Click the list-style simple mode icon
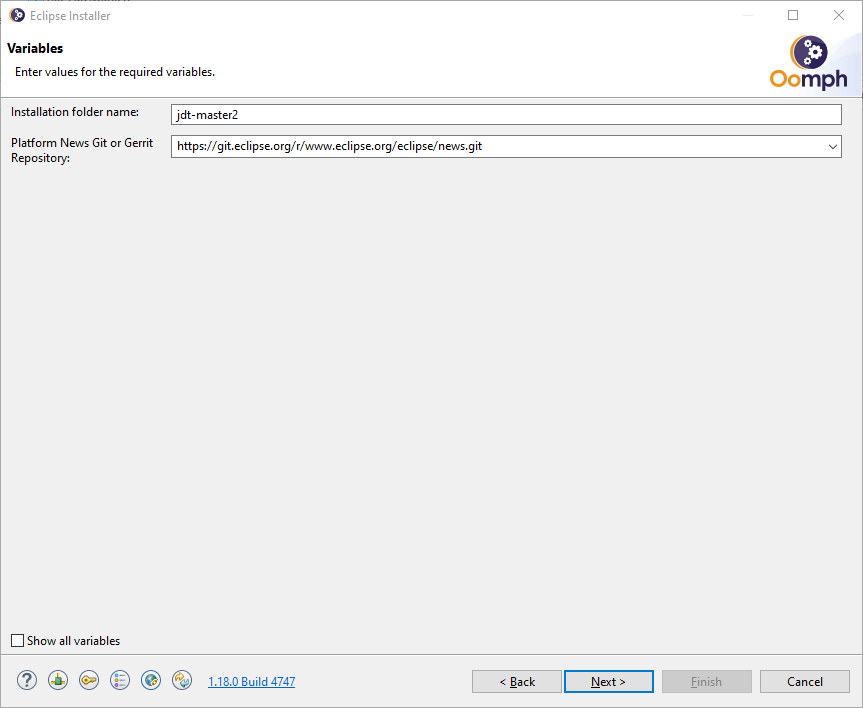Image resolution: width=863 pixels, height=708 pixels. point(120,680)
